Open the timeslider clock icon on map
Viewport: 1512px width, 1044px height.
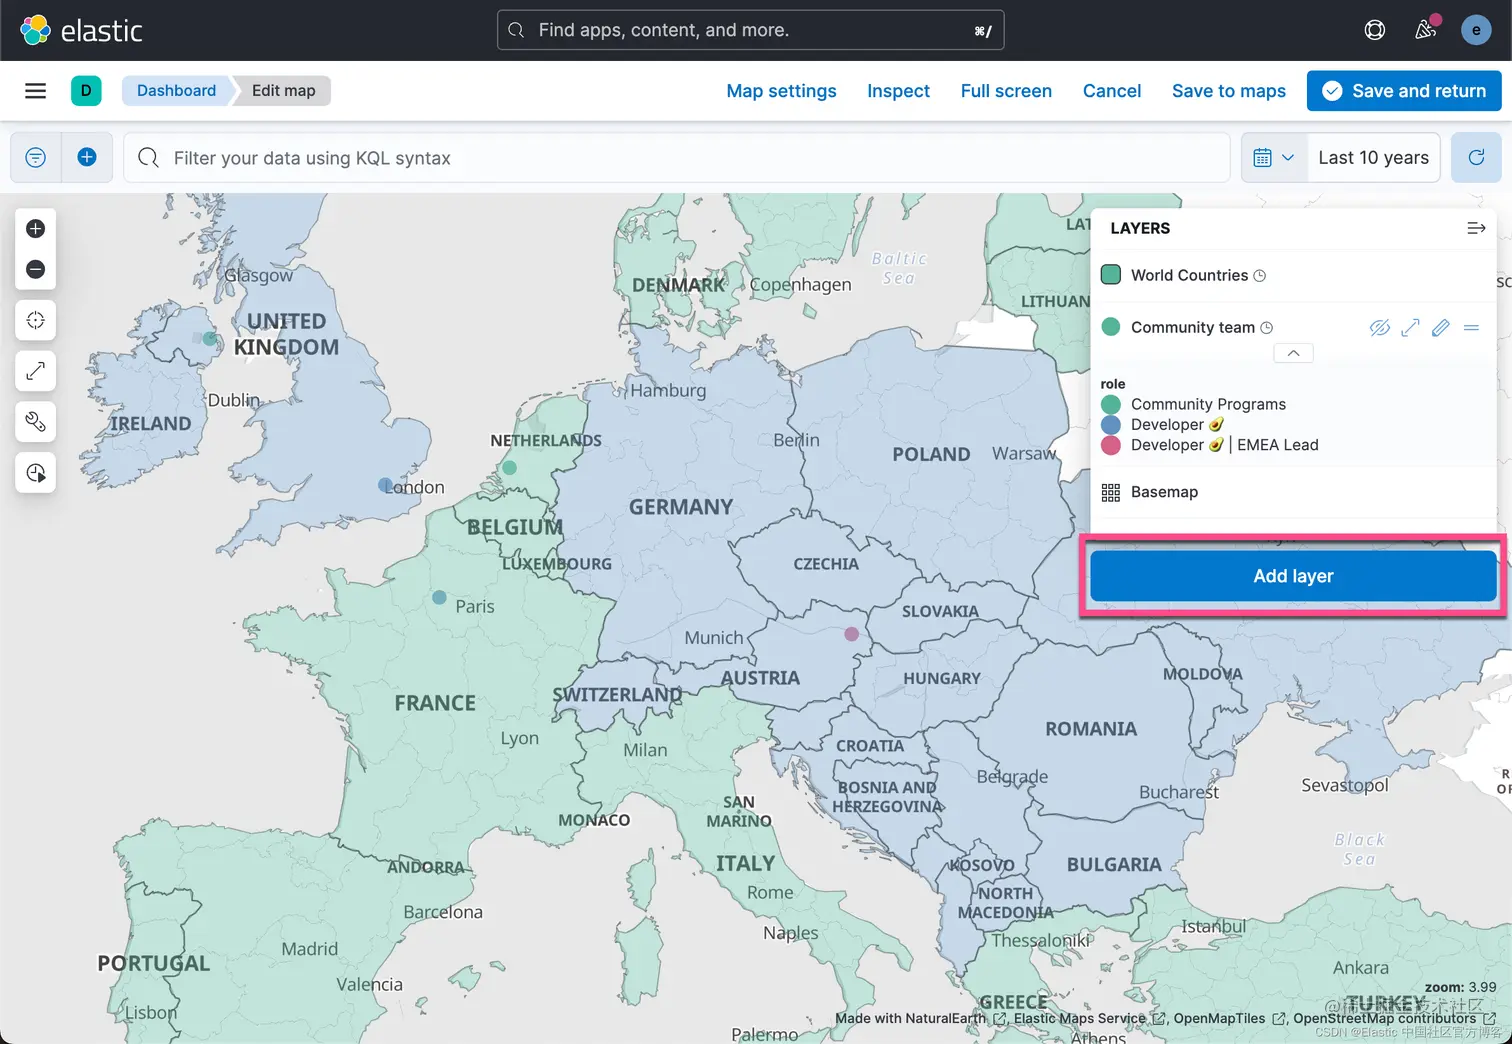click(x=35, y=473)
